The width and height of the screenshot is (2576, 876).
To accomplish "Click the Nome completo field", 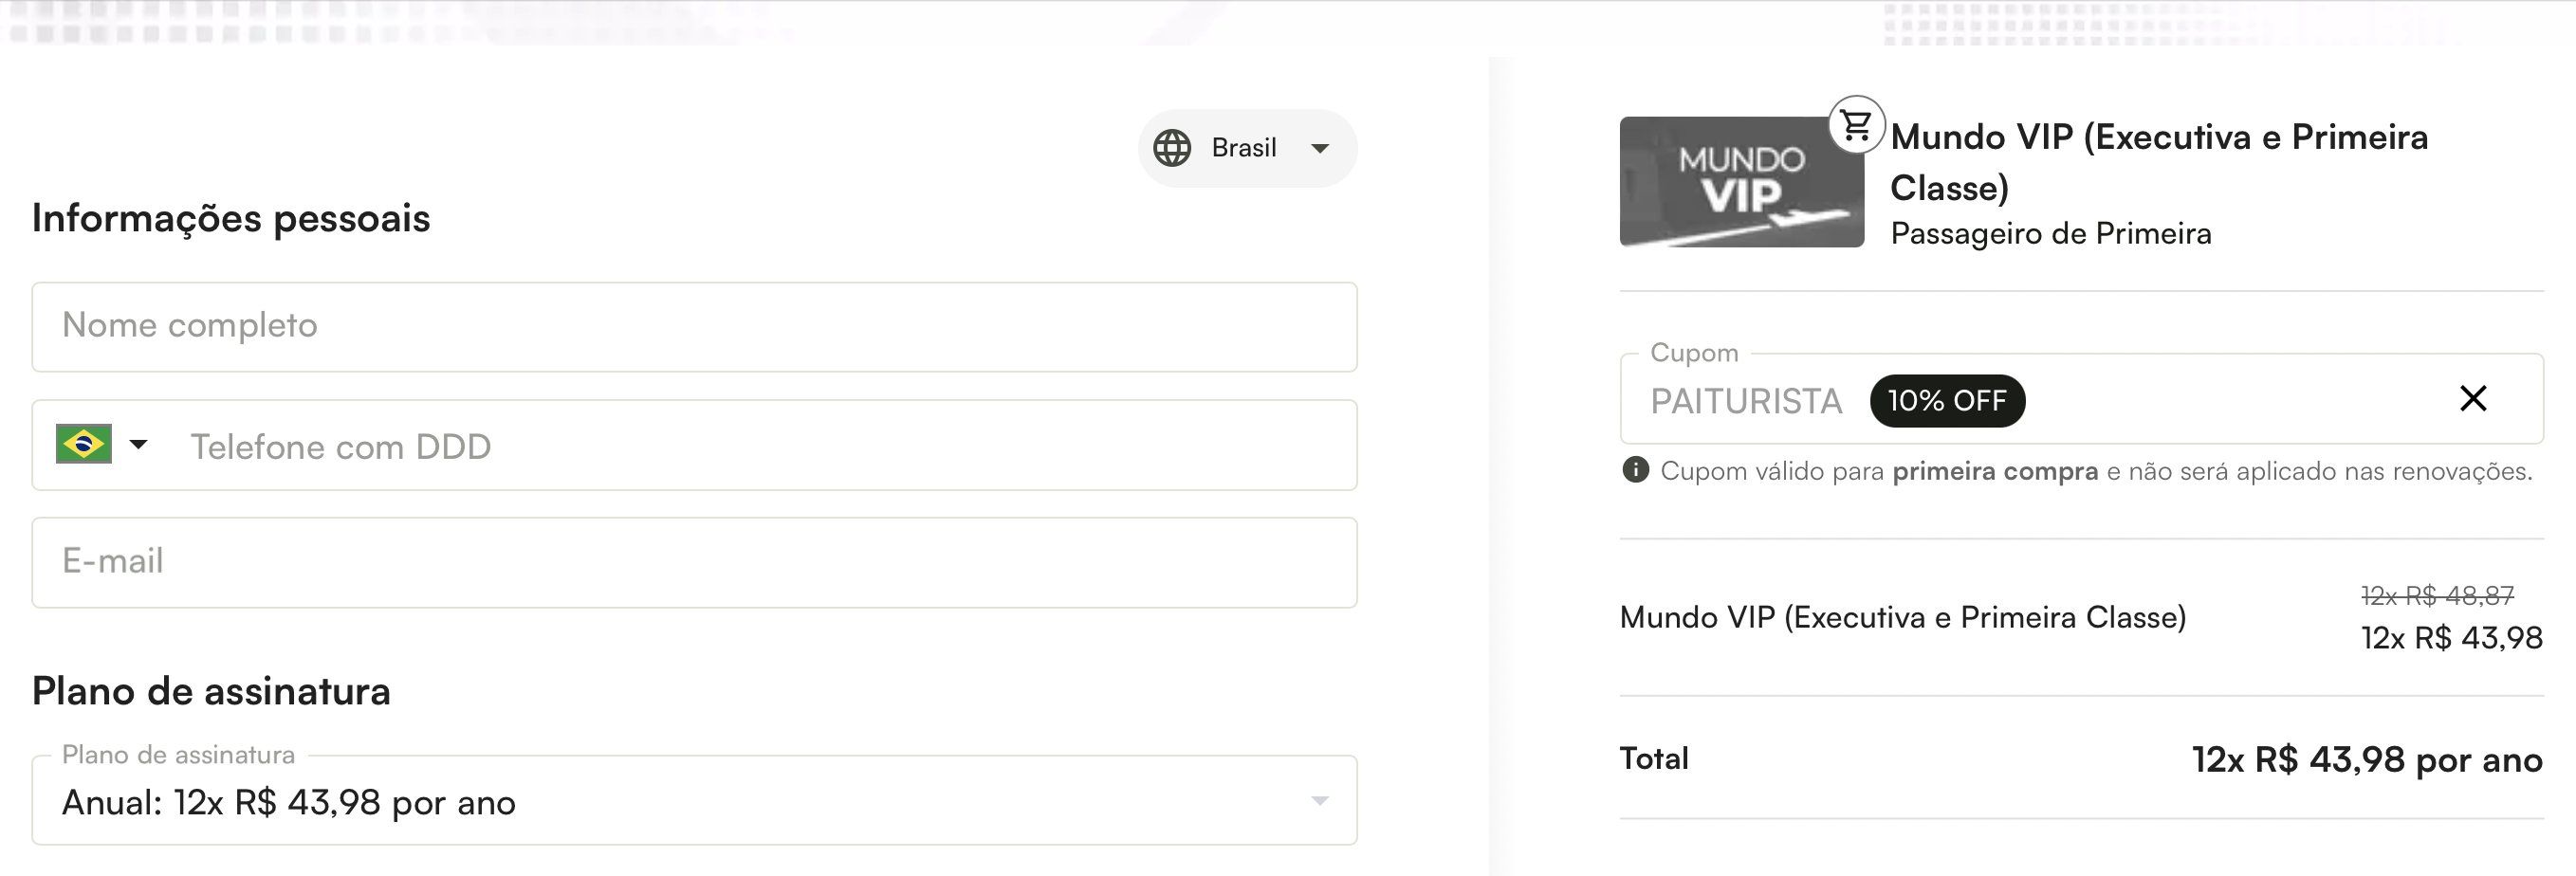I will (x=694, y=326).
